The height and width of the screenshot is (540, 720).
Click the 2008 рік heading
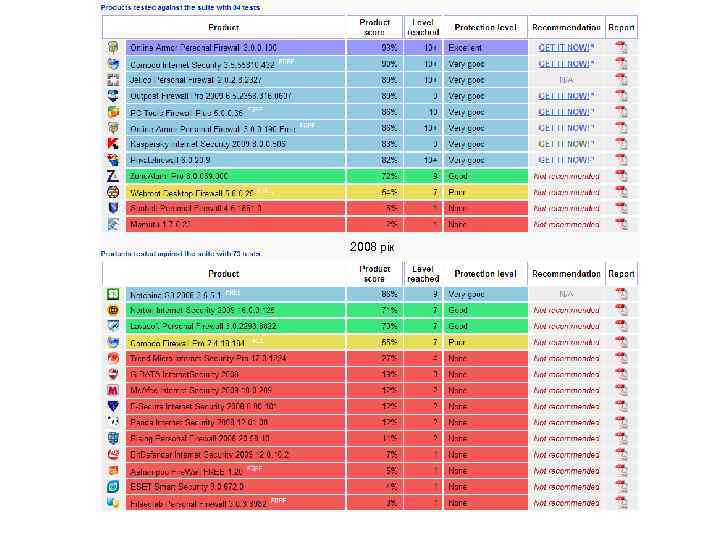click(371, 247)
